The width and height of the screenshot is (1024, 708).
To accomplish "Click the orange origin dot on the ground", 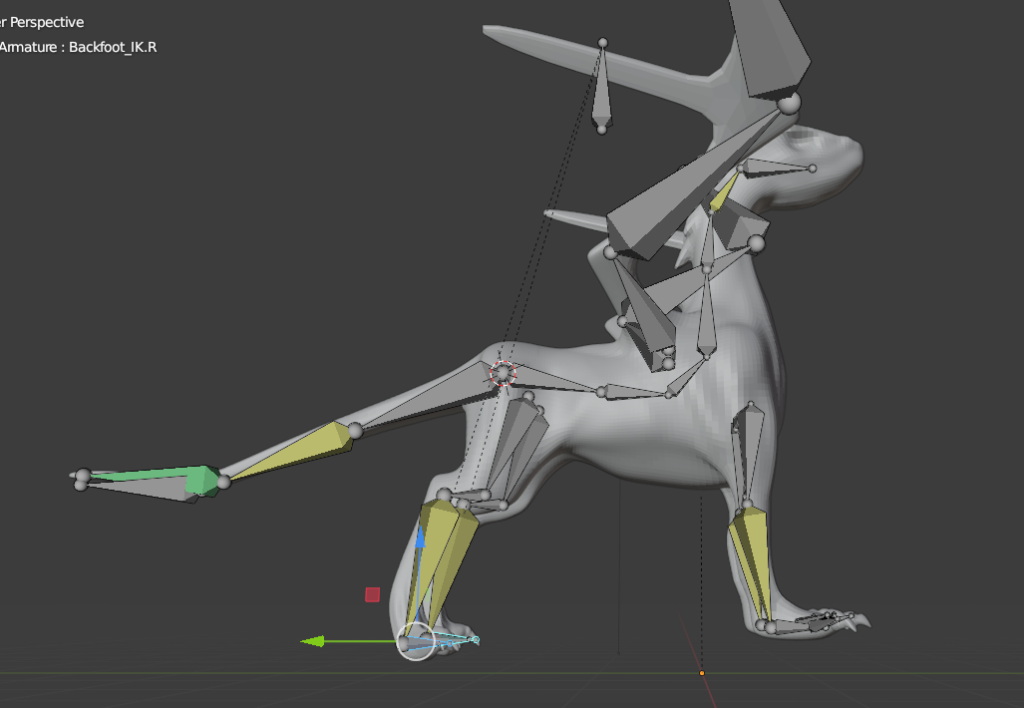I will click(701, 673).
